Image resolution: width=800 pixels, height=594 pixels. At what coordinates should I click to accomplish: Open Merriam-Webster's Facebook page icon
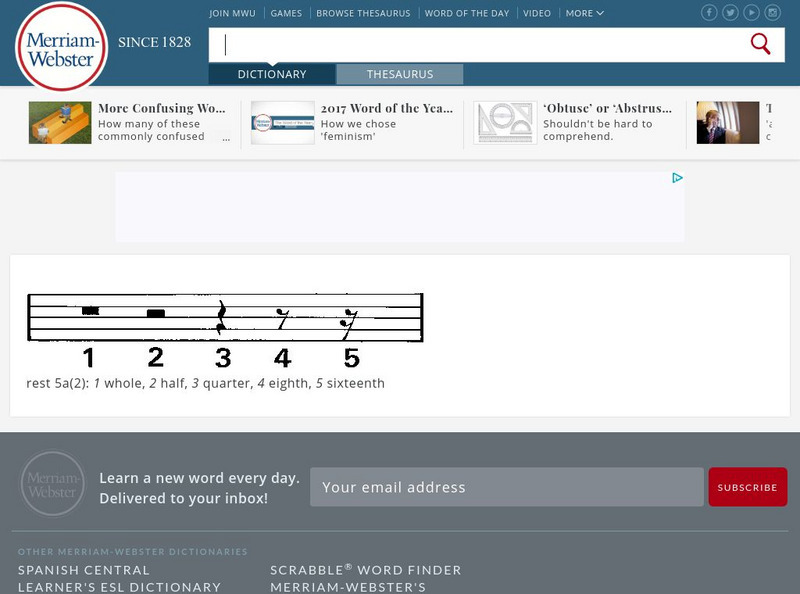tap(707, 13)
